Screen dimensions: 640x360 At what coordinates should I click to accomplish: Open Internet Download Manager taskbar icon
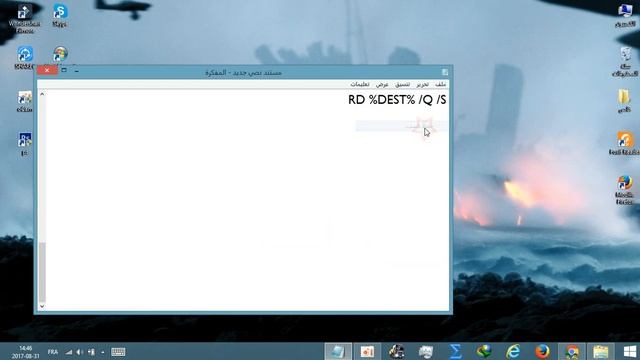click(484, 351)
